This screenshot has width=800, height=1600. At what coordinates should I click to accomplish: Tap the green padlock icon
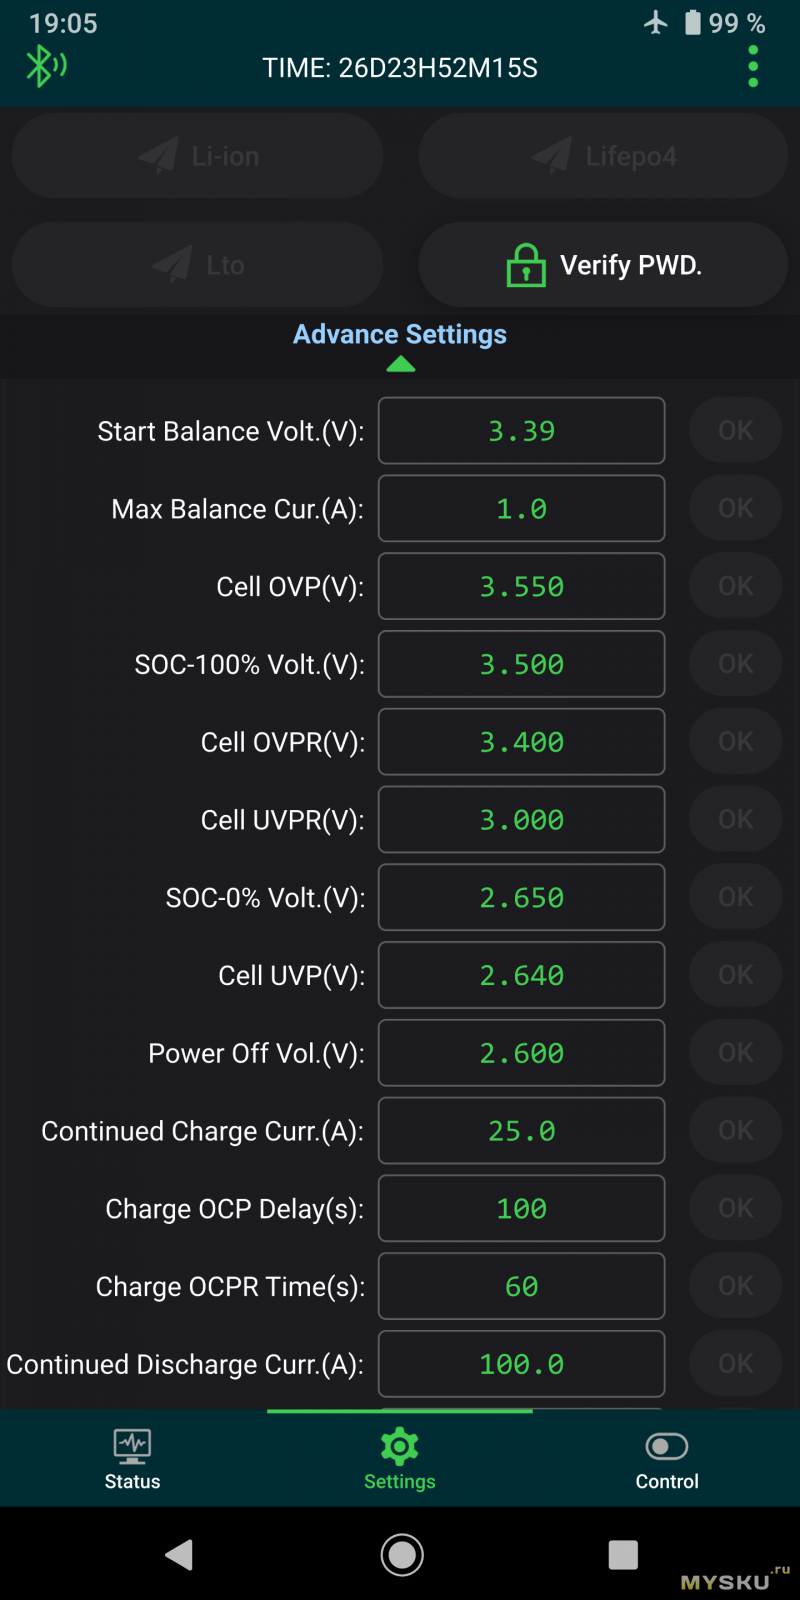(526, 265)
